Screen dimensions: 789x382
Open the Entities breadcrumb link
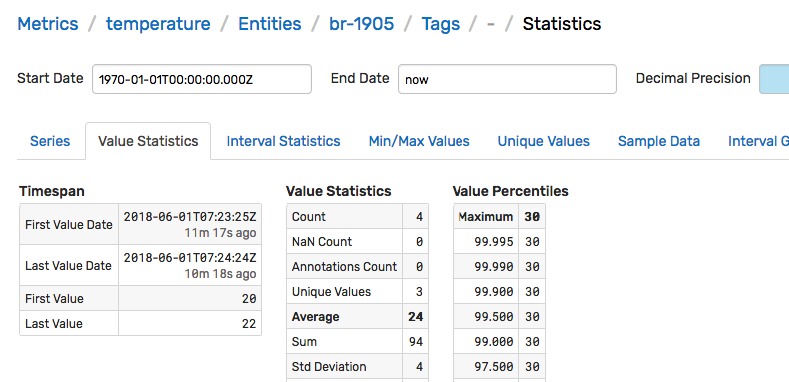(x=270, y=24)
